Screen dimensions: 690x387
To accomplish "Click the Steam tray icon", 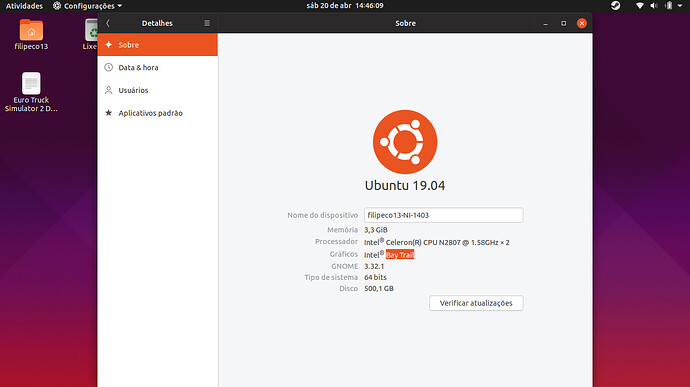I will pos(616,6).
